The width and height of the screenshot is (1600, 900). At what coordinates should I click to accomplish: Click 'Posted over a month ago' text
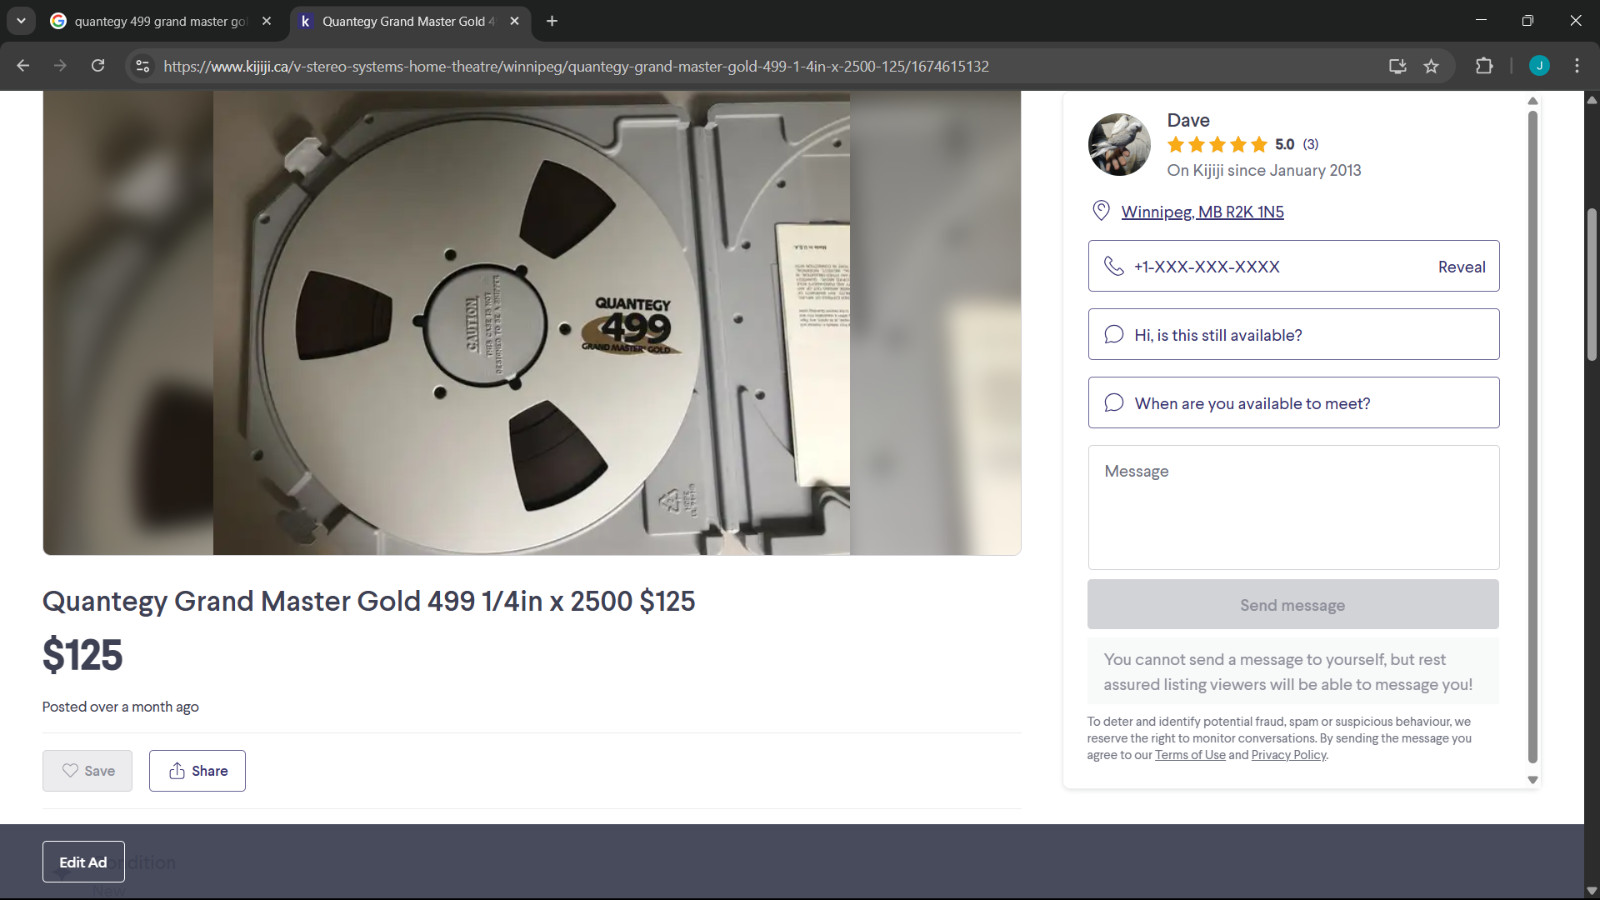120,707
